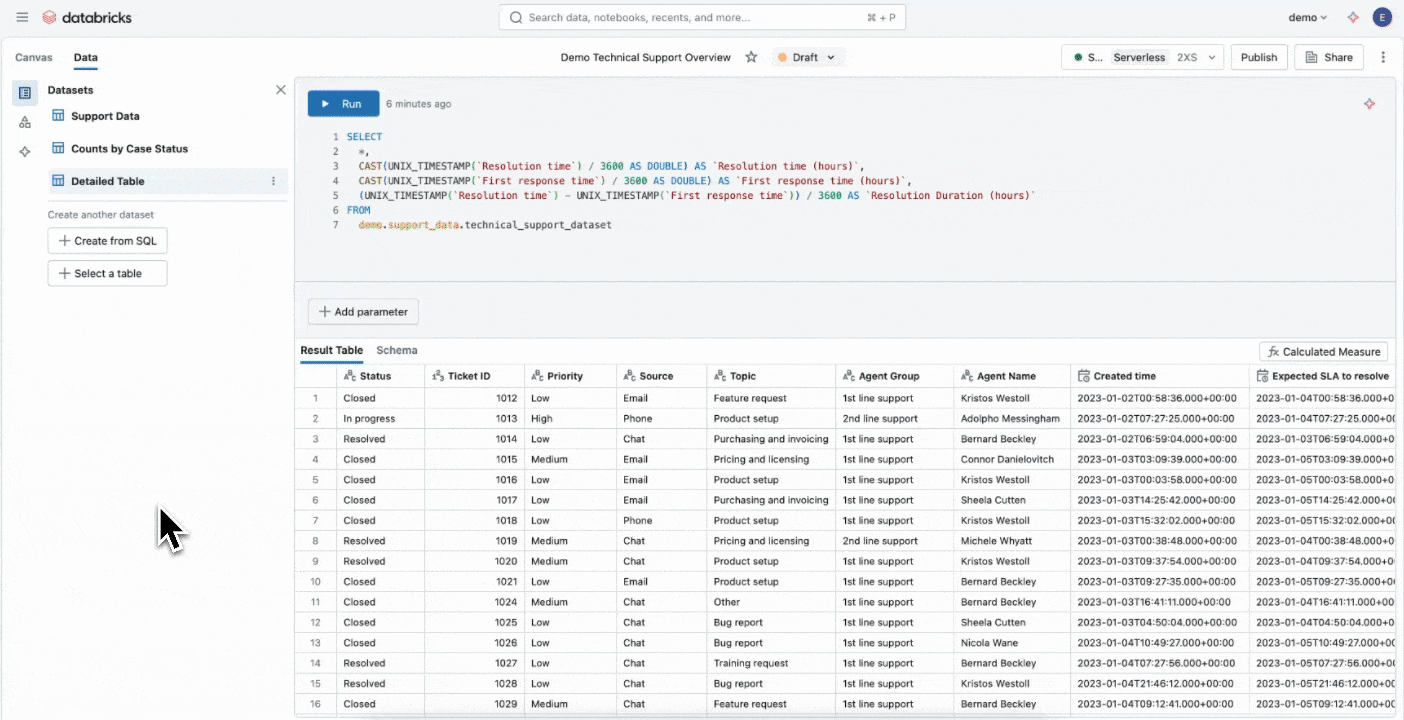Select the Support Data dataset

tap(105, 116)
